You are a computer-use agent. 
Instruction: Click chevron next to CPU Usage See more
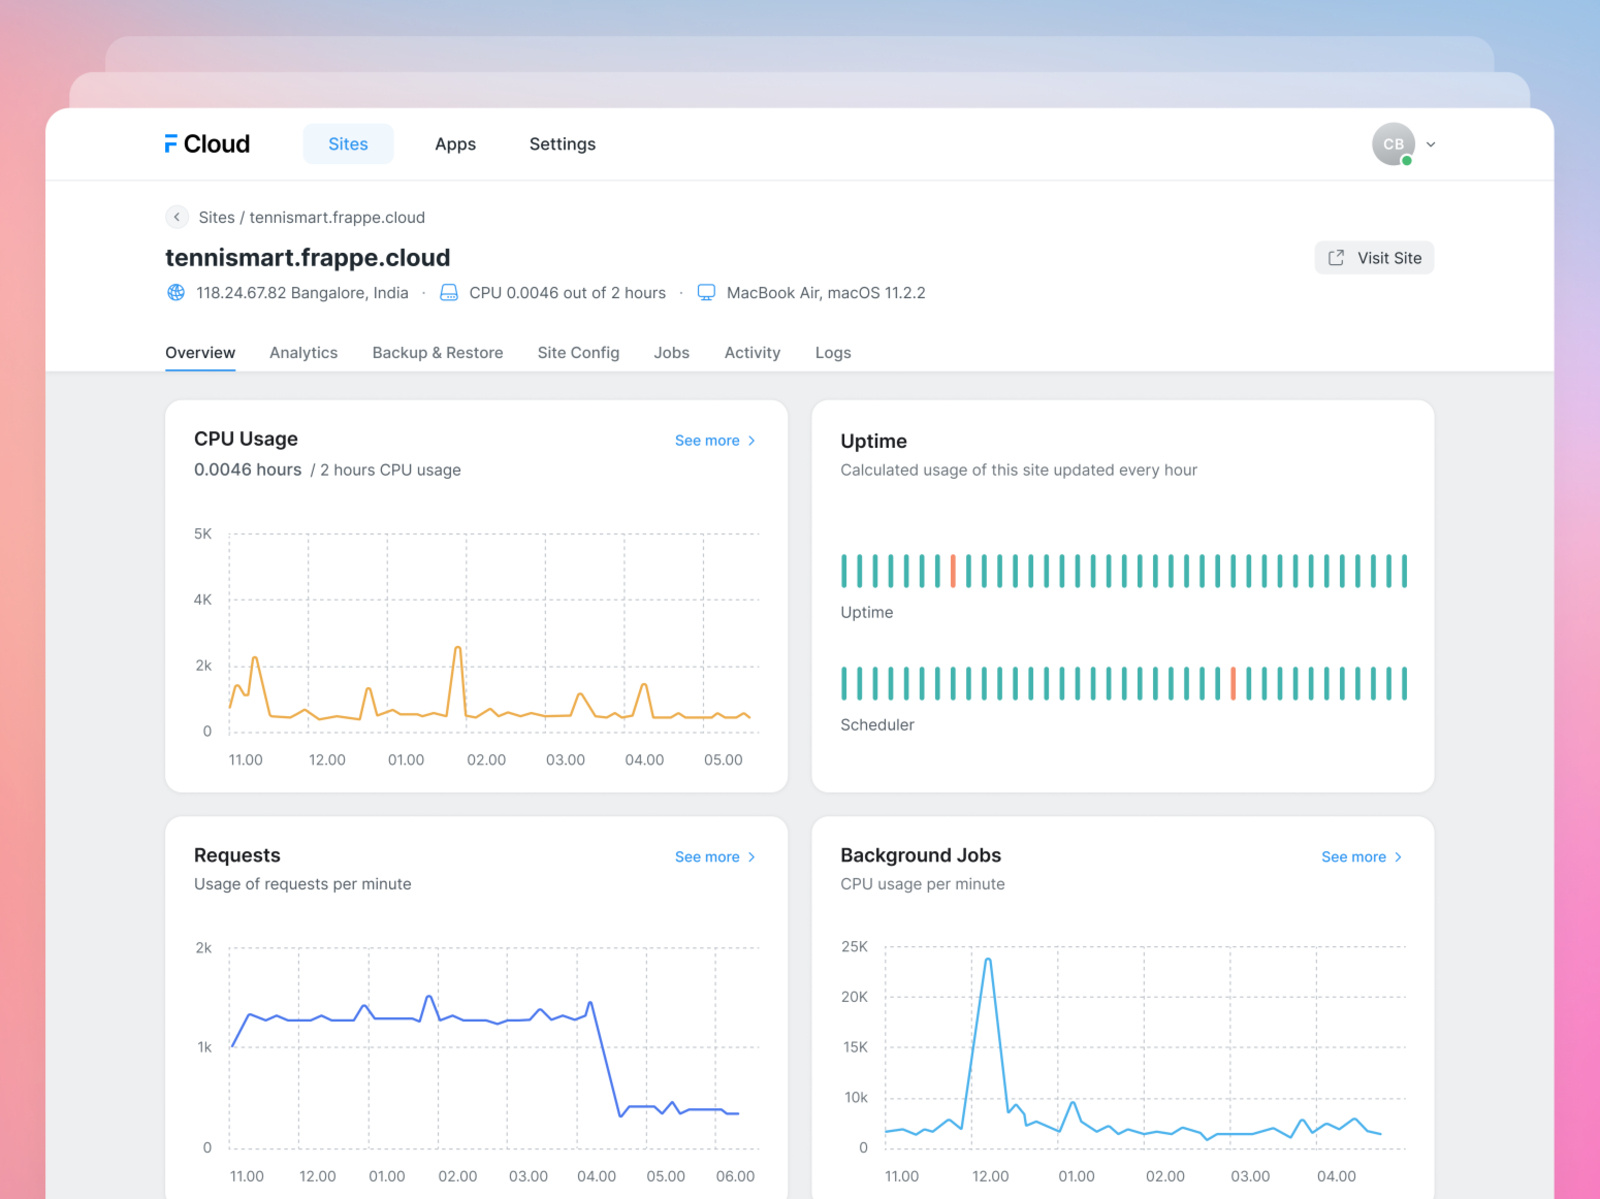click(x=752, y=440)
